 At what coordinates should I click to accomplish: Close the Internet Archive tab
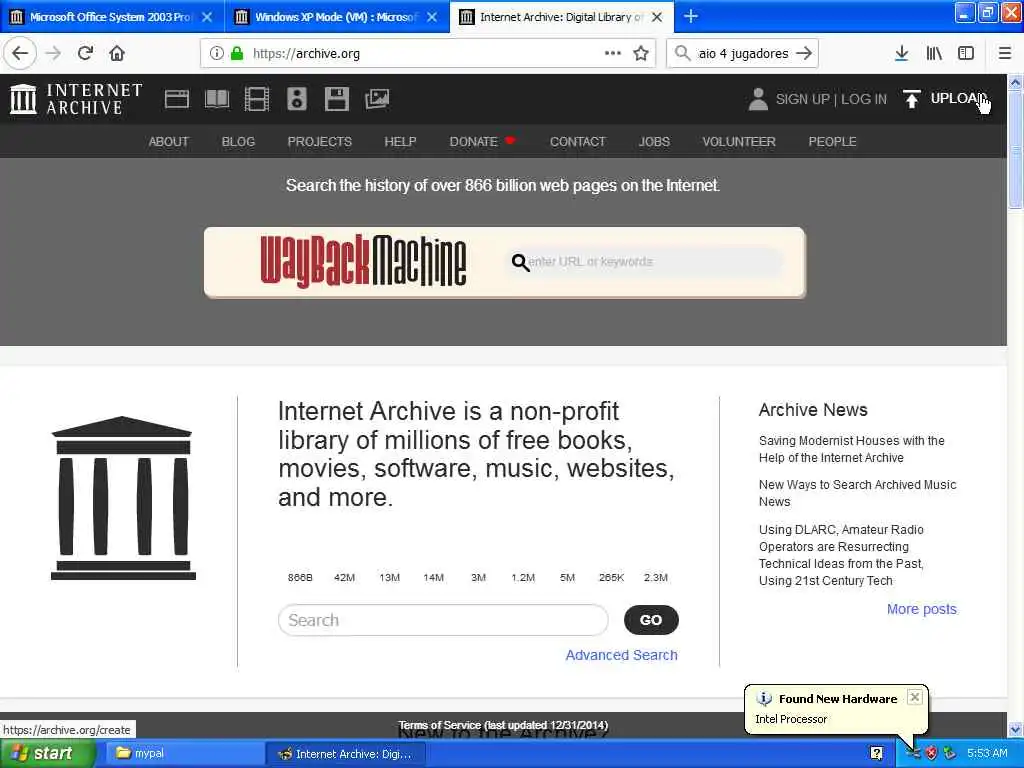[657, 17]
